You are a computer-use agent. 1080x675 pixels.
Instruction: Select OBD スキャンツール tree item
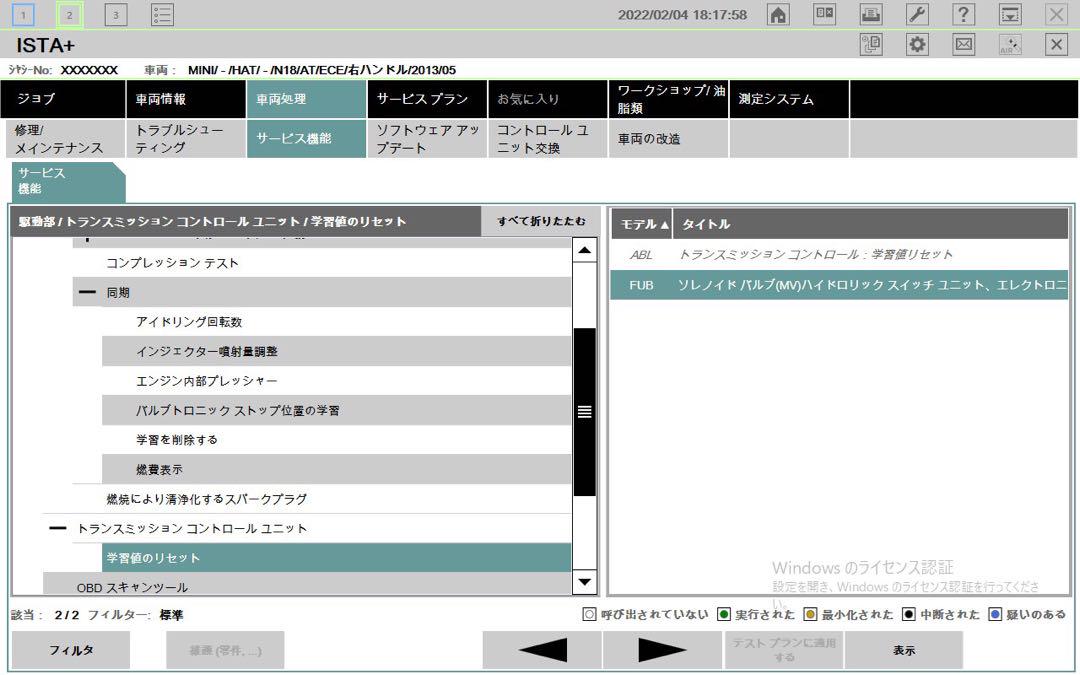pos(307,585)
